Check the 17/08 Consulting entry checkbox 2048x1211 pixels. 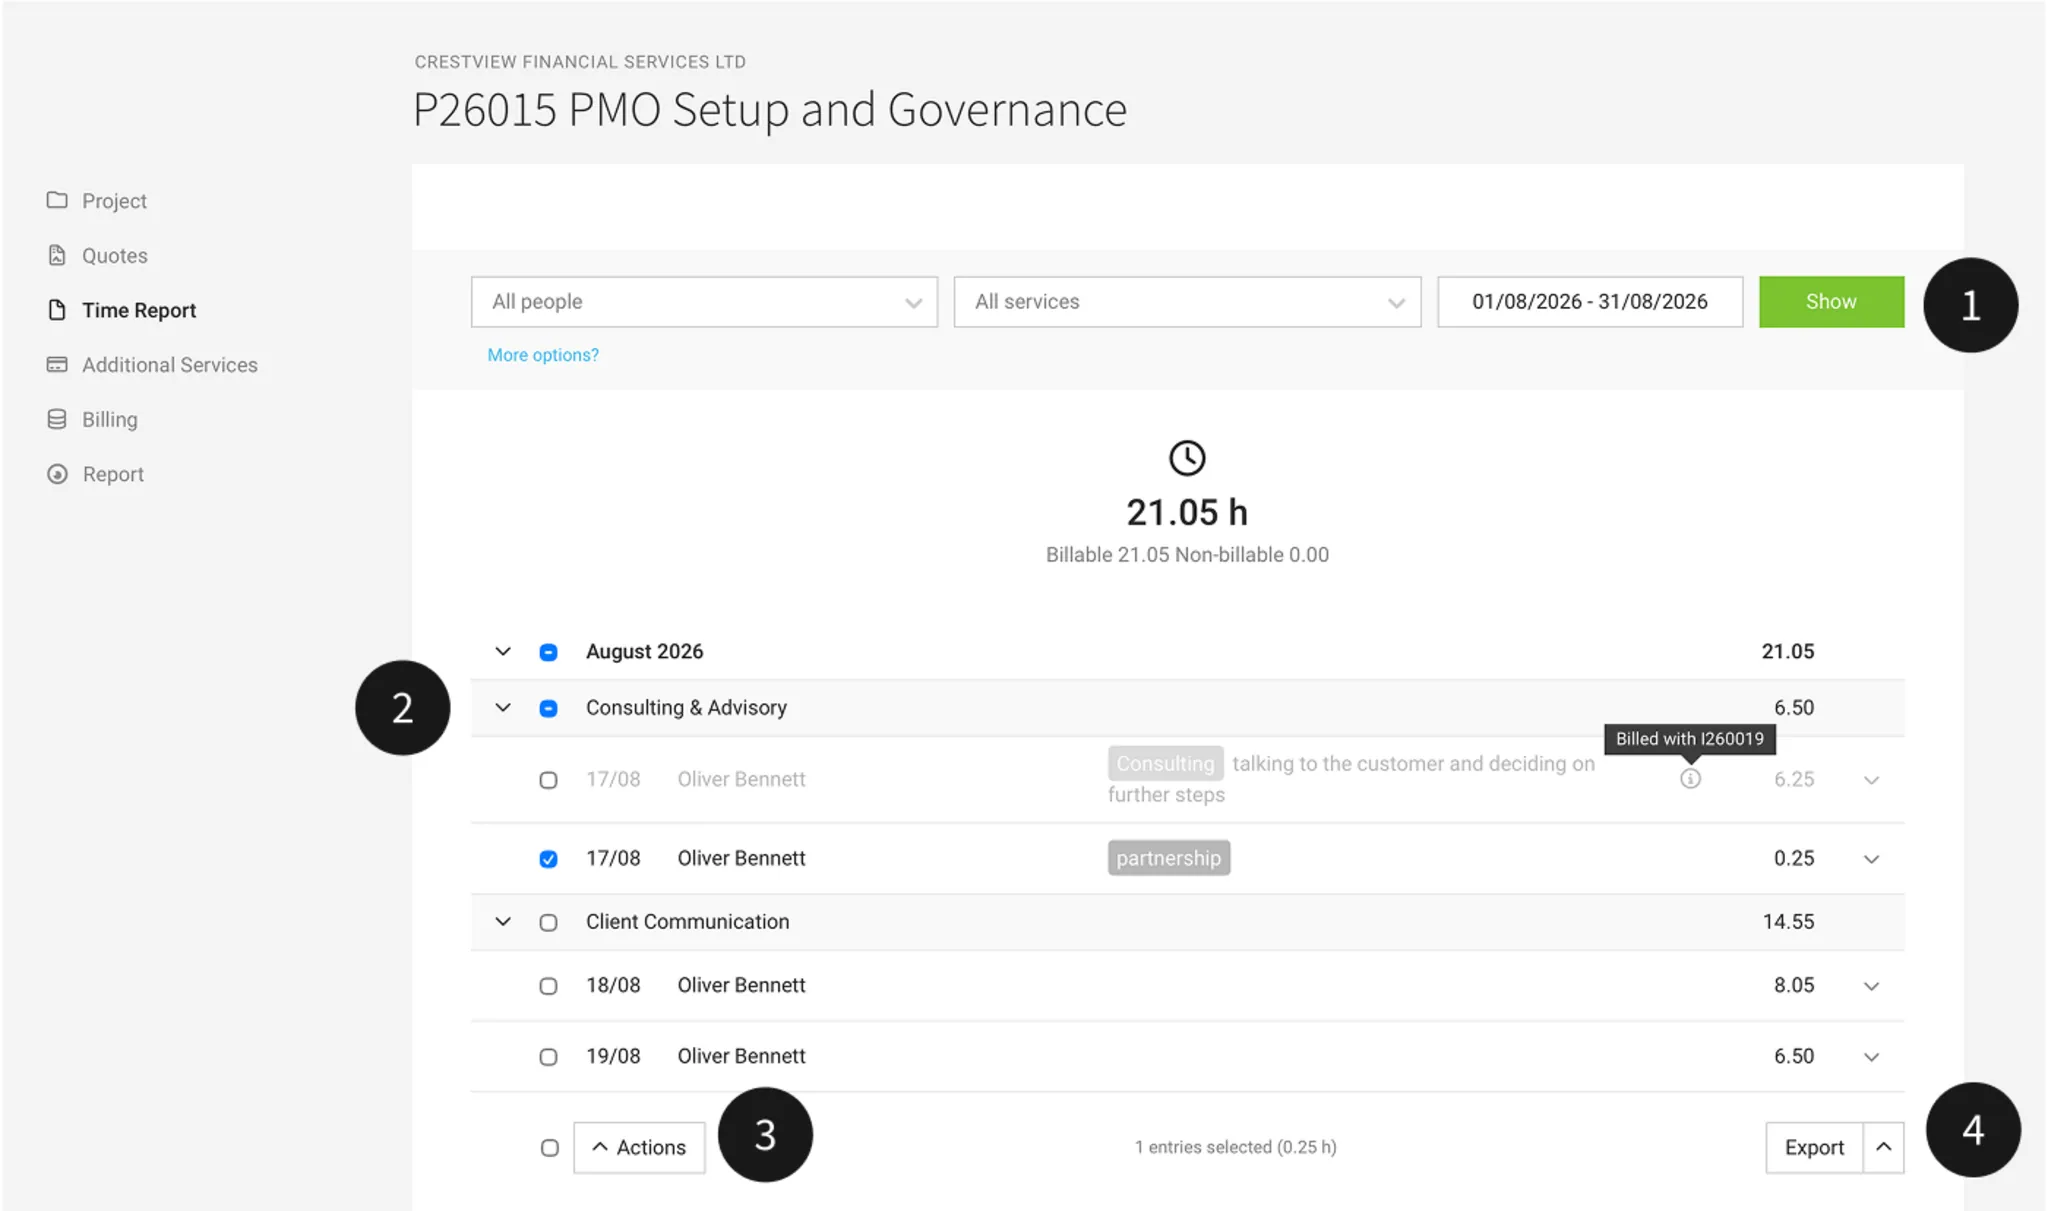pos(548,780)
